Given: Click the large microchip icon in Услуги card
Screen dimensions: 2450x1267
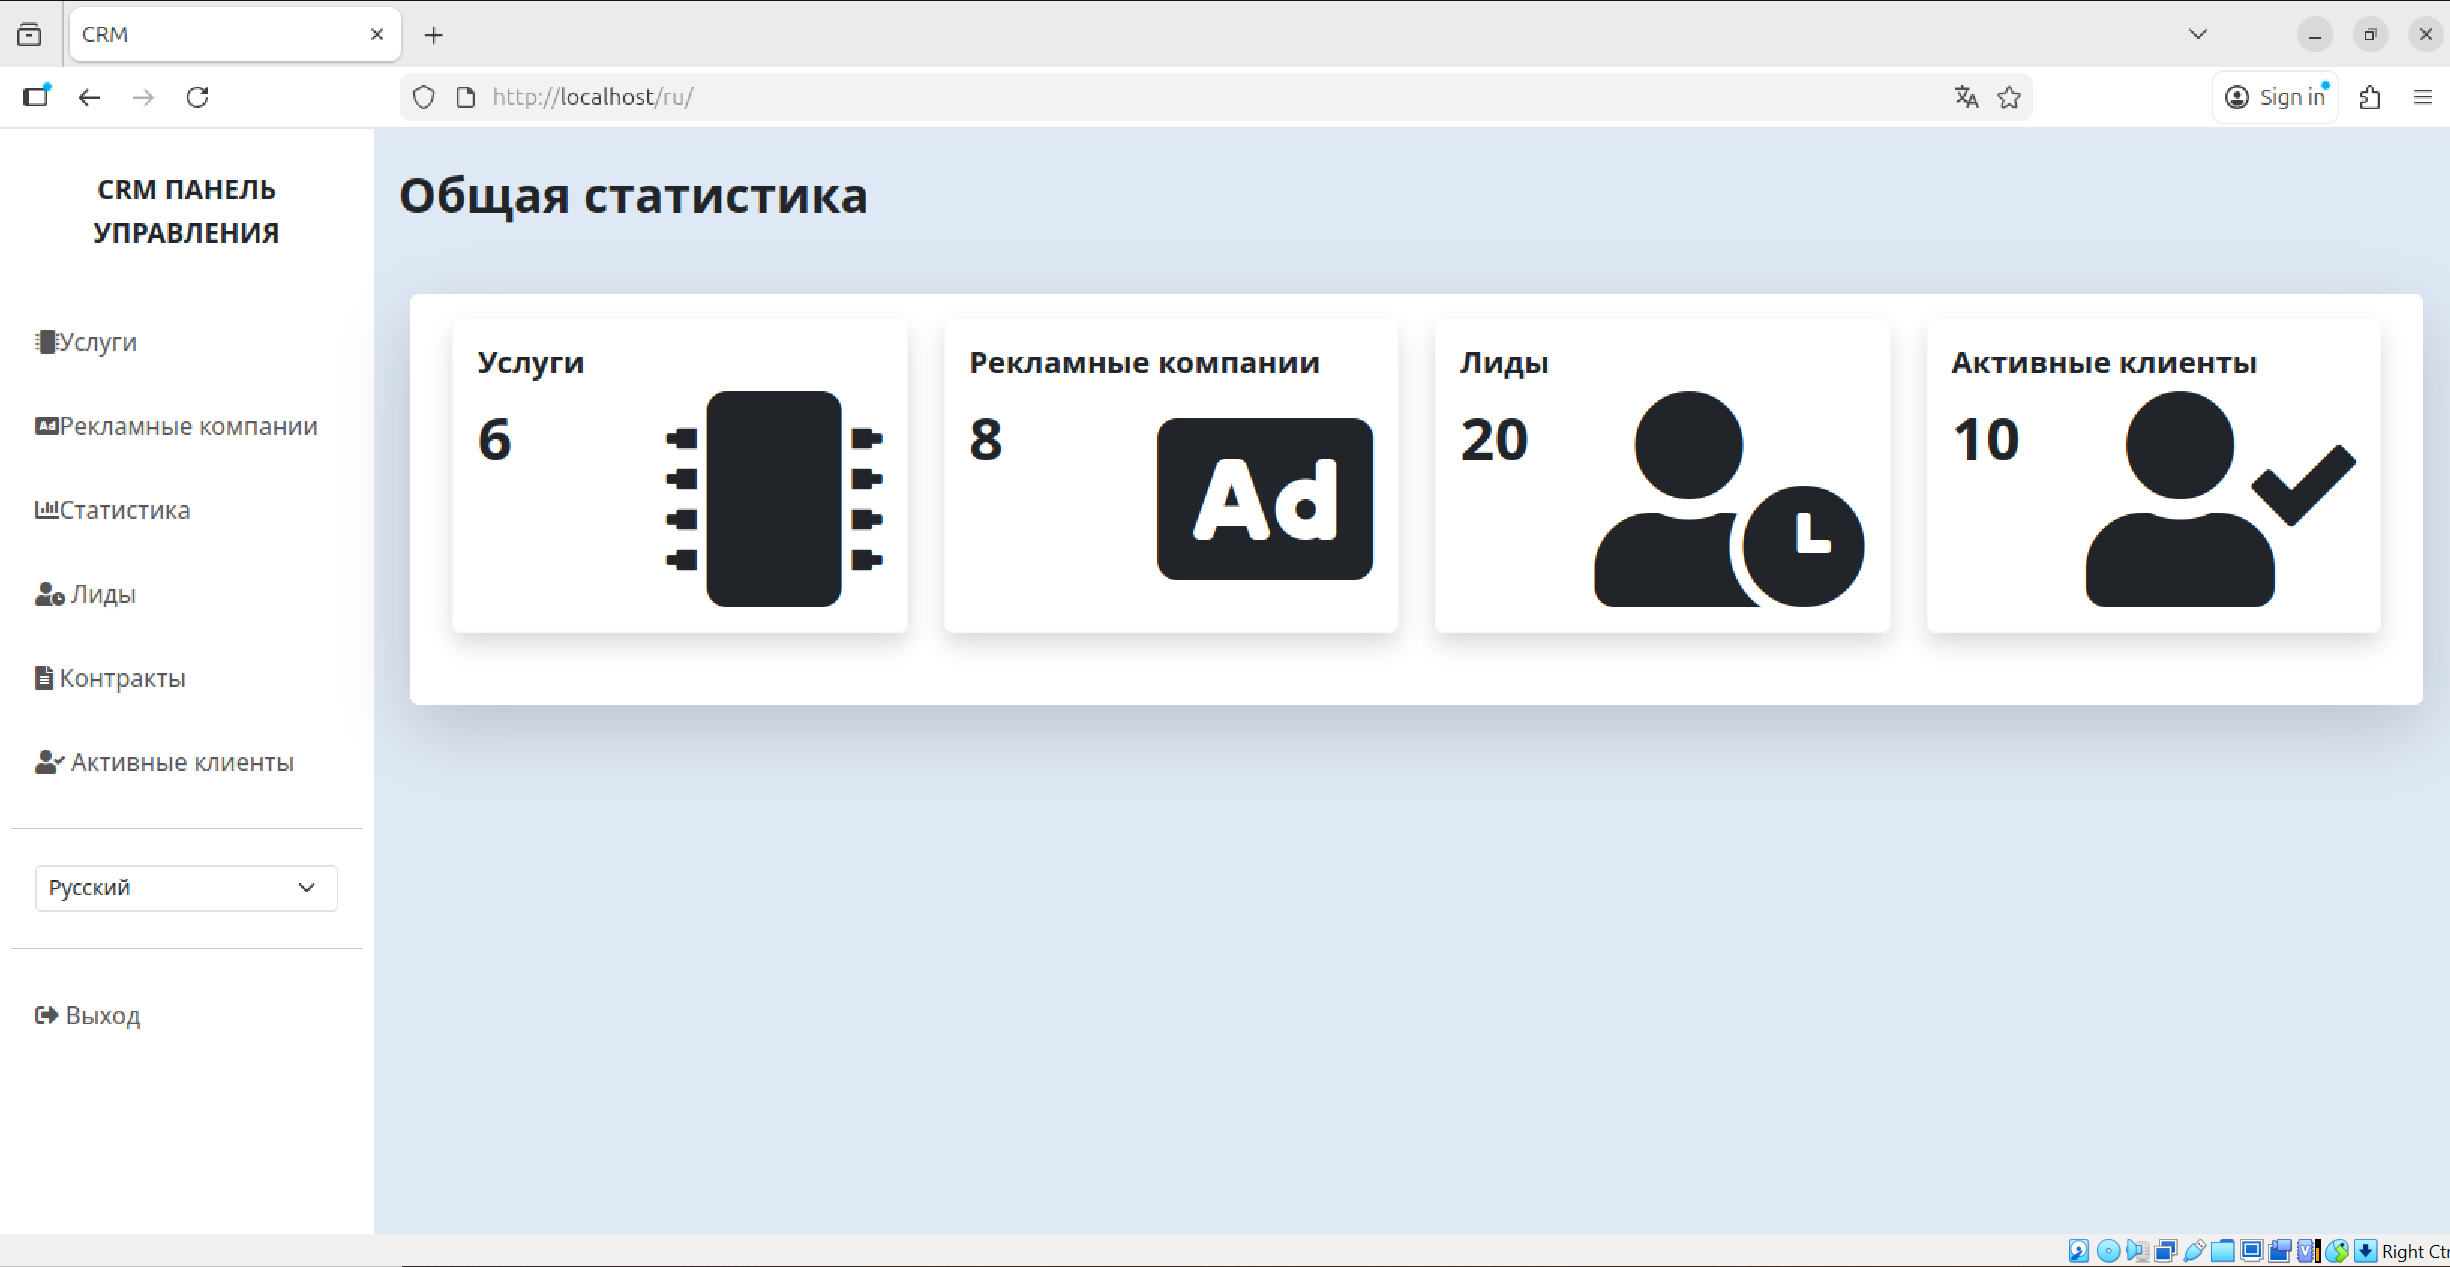Looking at the screenshot, I should (774, 499).
